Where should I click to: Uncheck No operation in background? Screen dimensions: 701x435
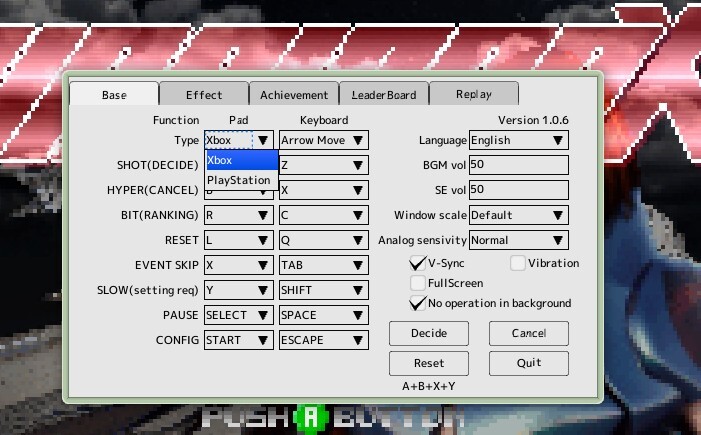pyautogui.click(x=418, y=303)
